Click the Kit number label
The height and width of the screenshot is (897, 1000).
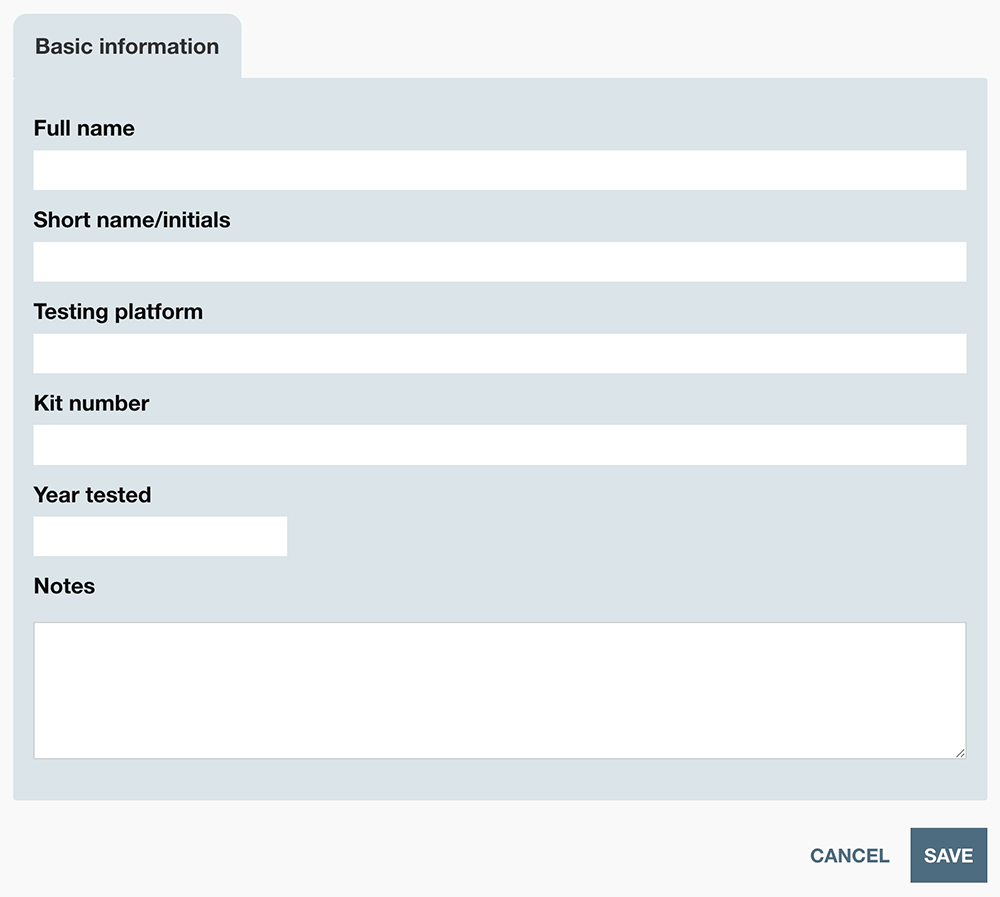[91, 403]
